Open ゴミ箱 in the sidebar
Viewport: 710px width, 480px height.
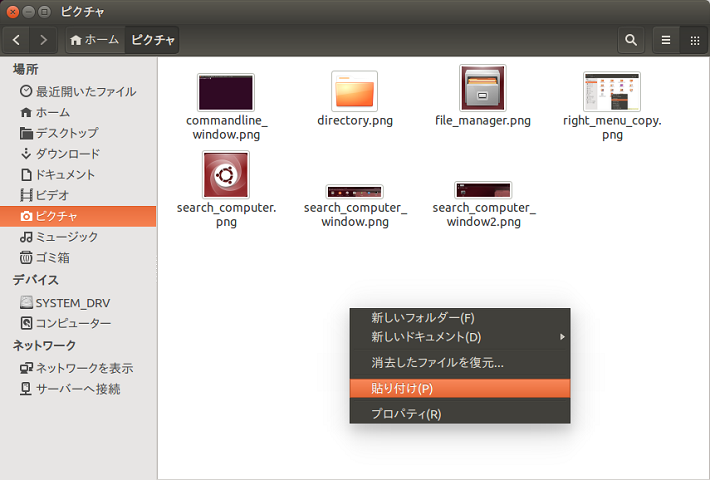coord(78,258)
